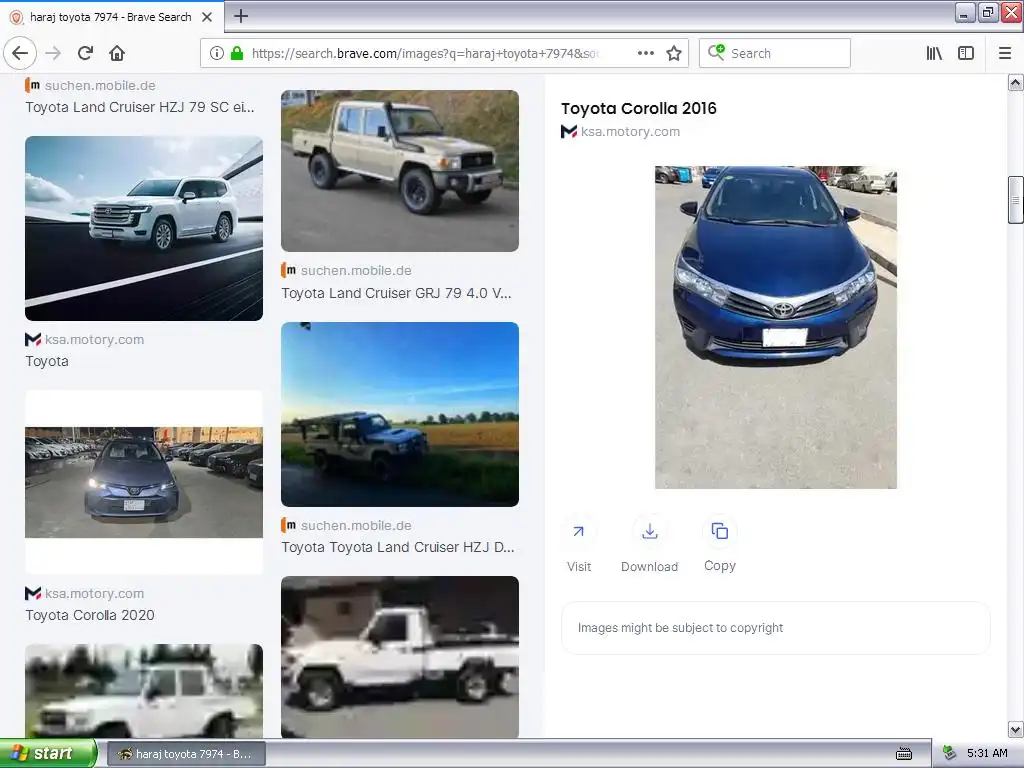This screenshot has height=768, width=1024.
Task: Click the 5:31 AM taskbar clock
Action: click(987, 754)
